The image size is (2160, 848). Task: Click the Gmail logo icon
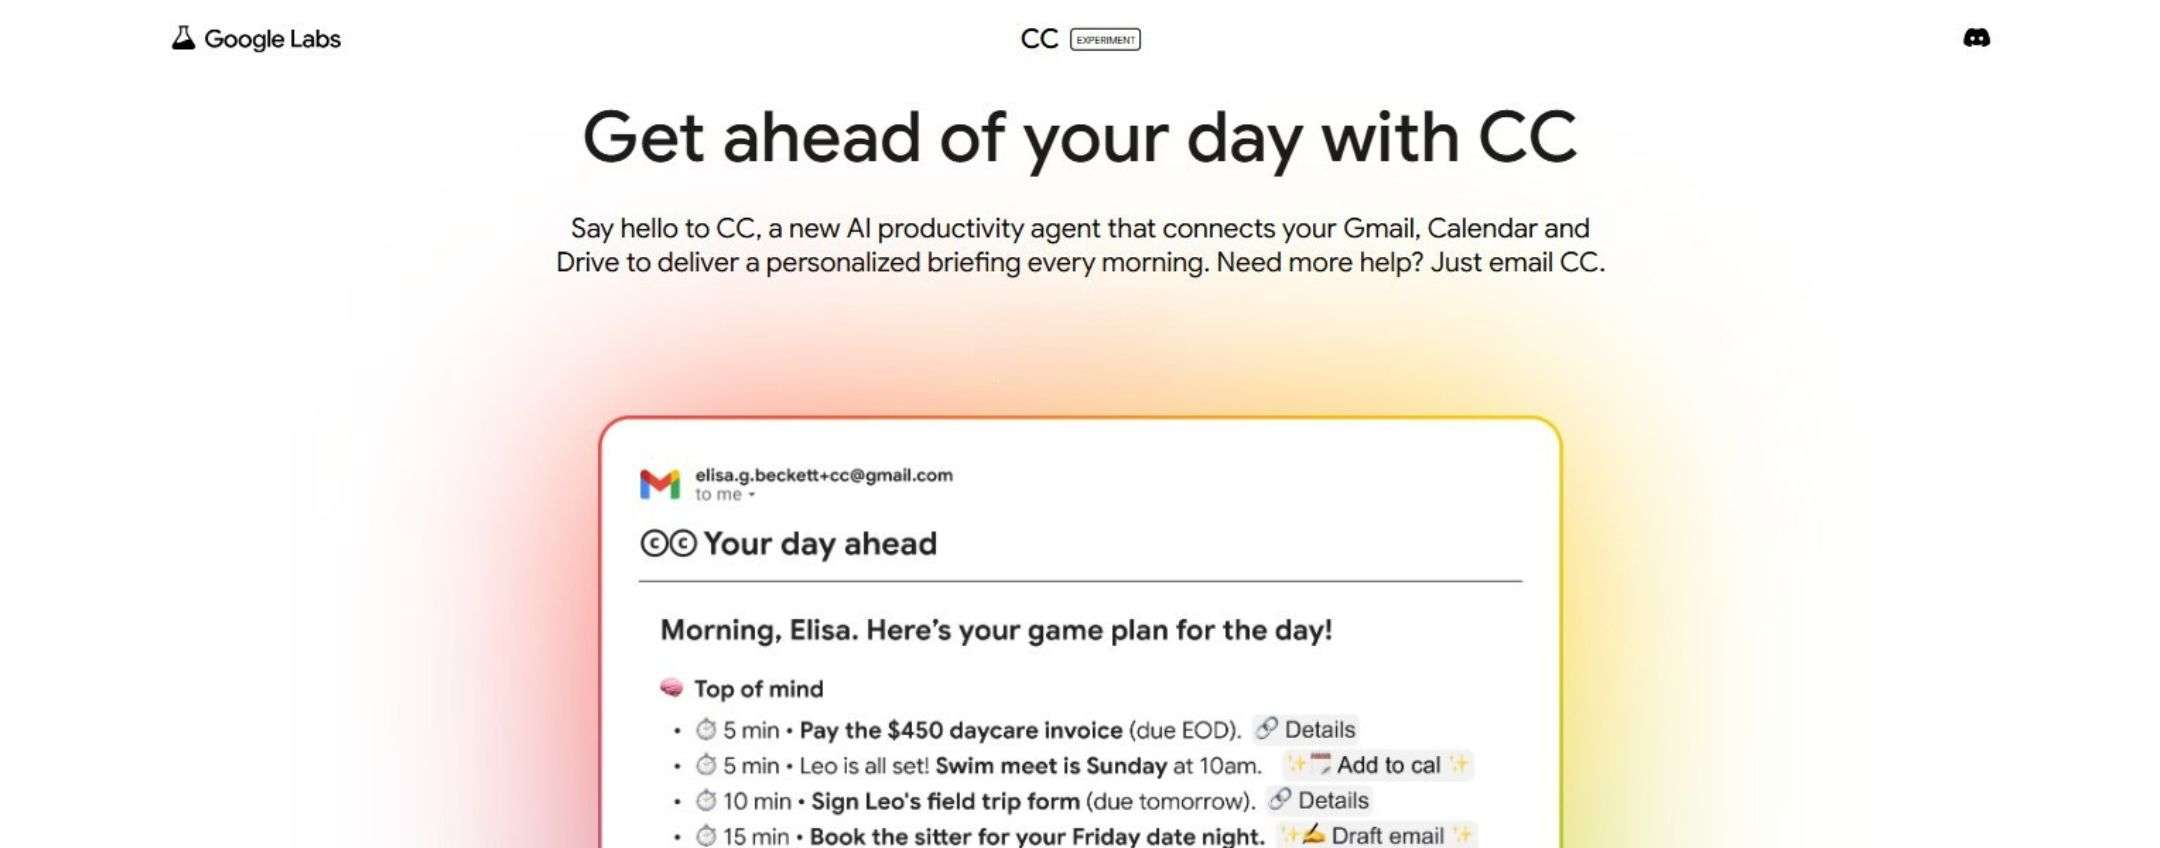point(660,484)
